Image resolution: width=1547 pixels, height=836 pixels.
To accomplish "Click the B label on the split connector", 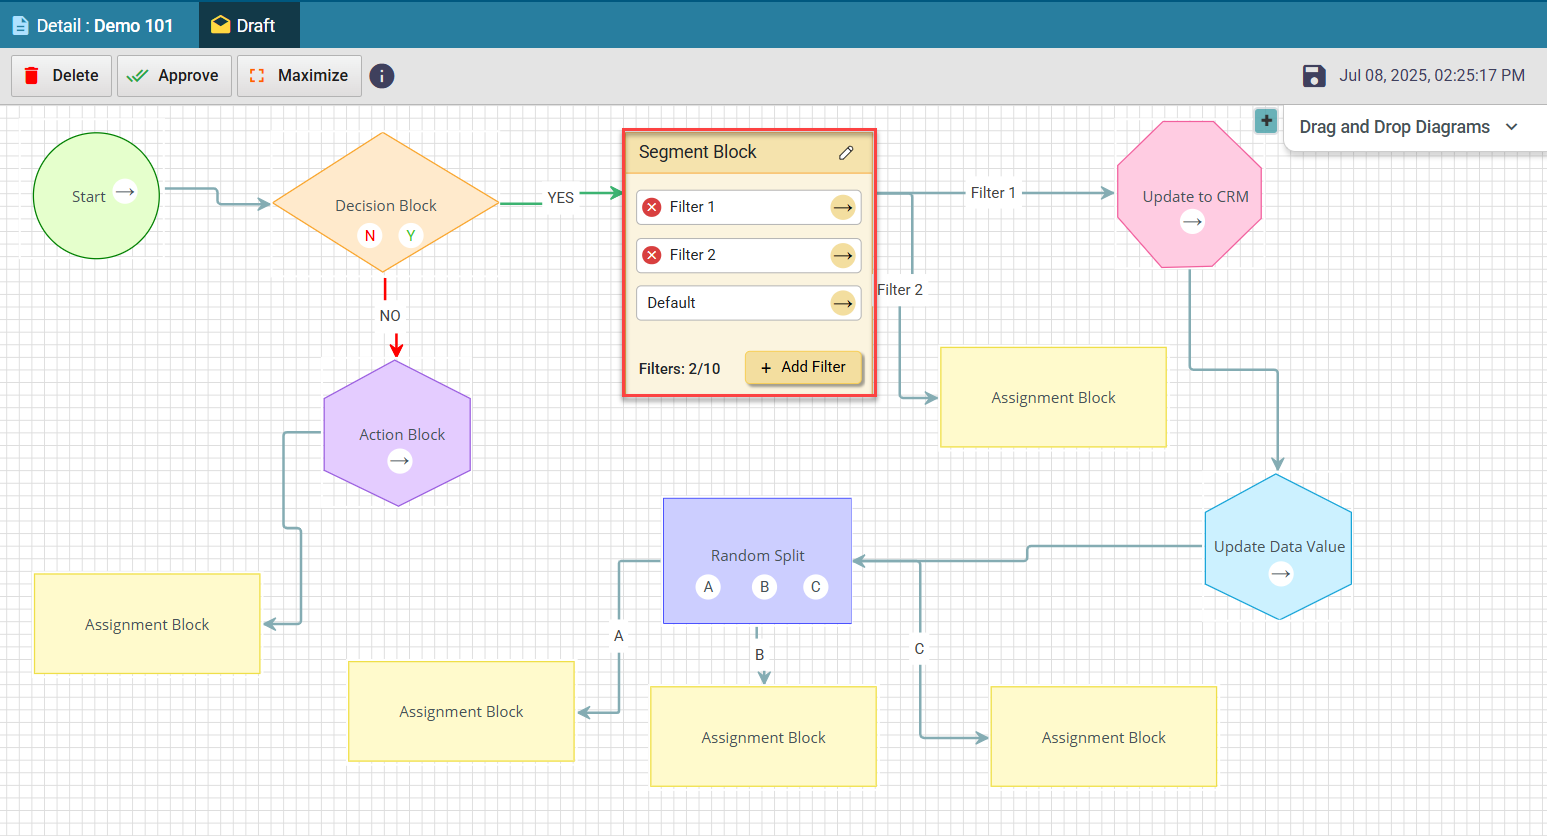I will (x=760, y=655).
